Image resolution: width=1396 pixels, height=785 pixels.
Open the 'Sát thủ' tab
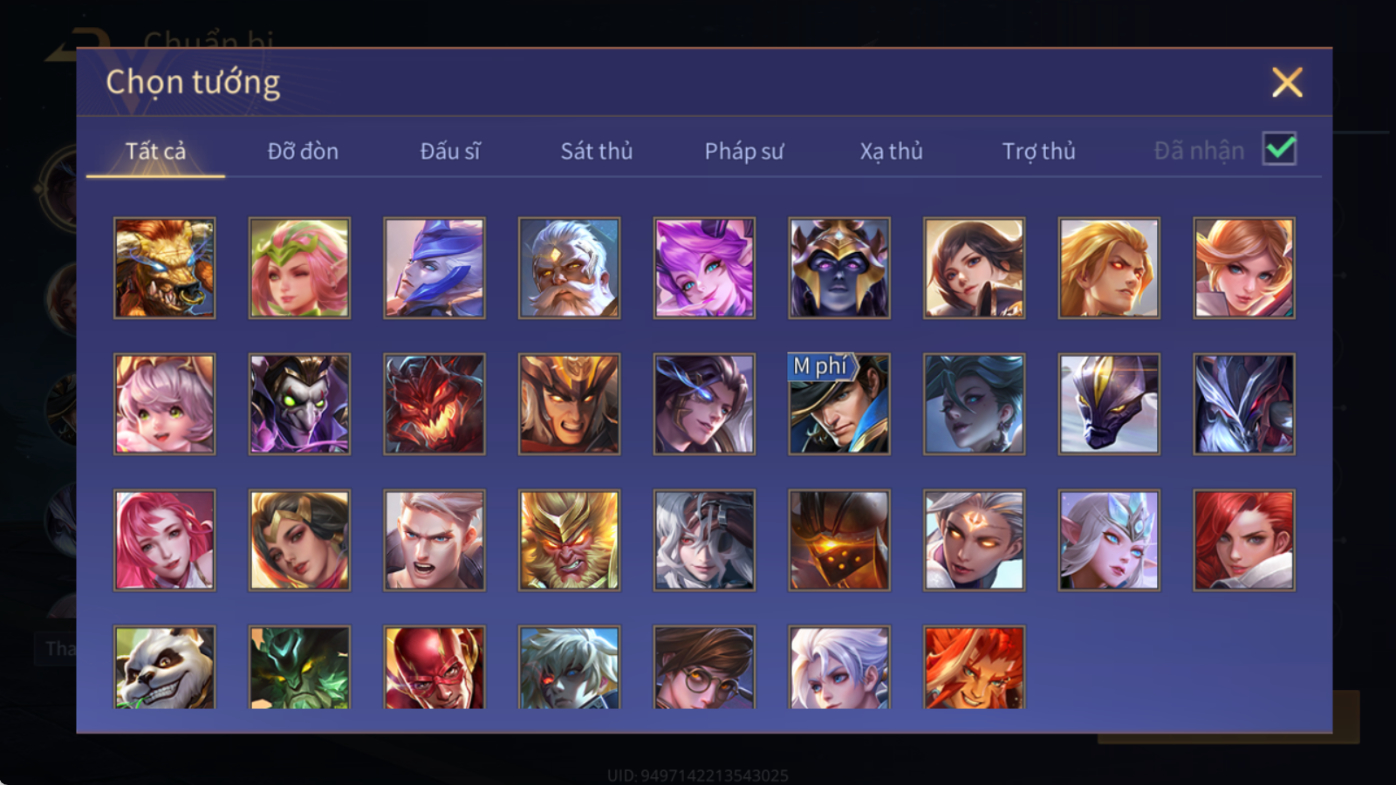[x=597, y=151]
